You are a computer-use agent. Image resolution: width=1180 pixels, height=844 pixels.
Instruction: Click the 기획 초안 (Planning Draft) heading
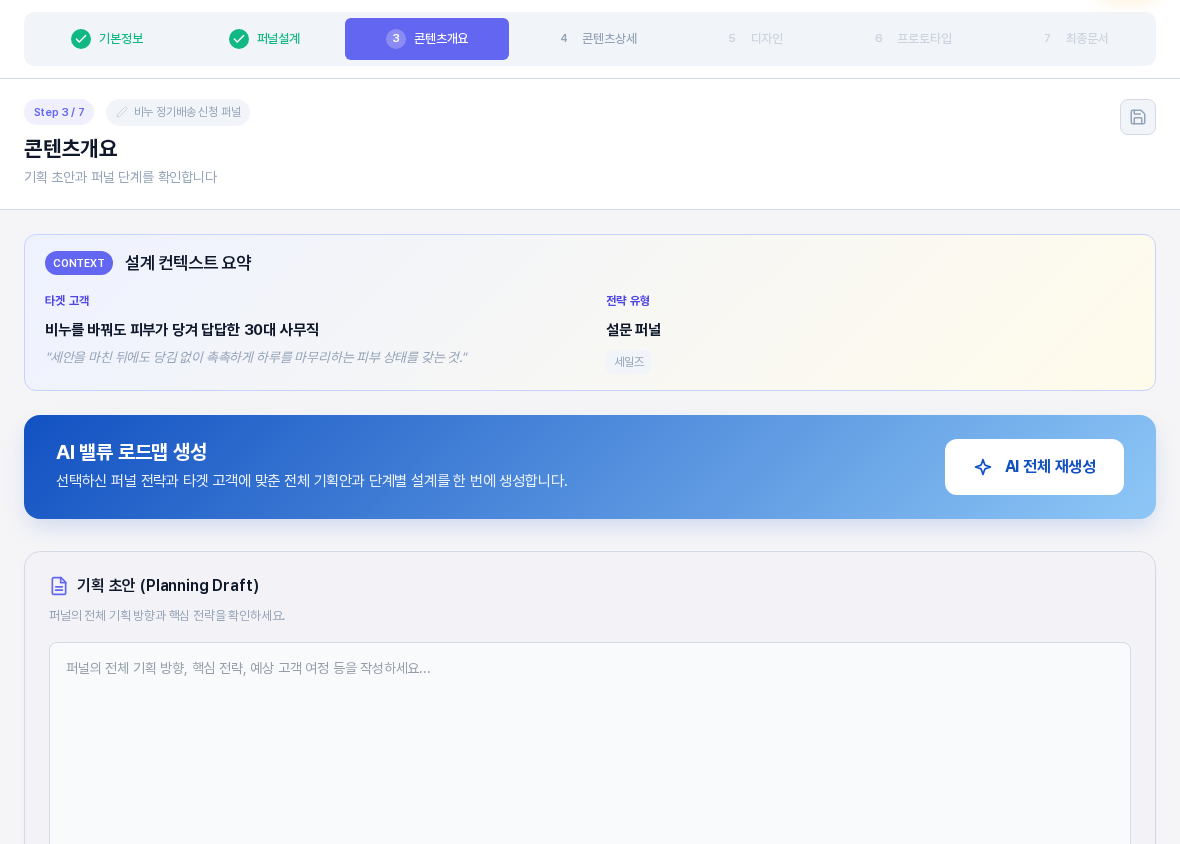[x=168, y=586]
